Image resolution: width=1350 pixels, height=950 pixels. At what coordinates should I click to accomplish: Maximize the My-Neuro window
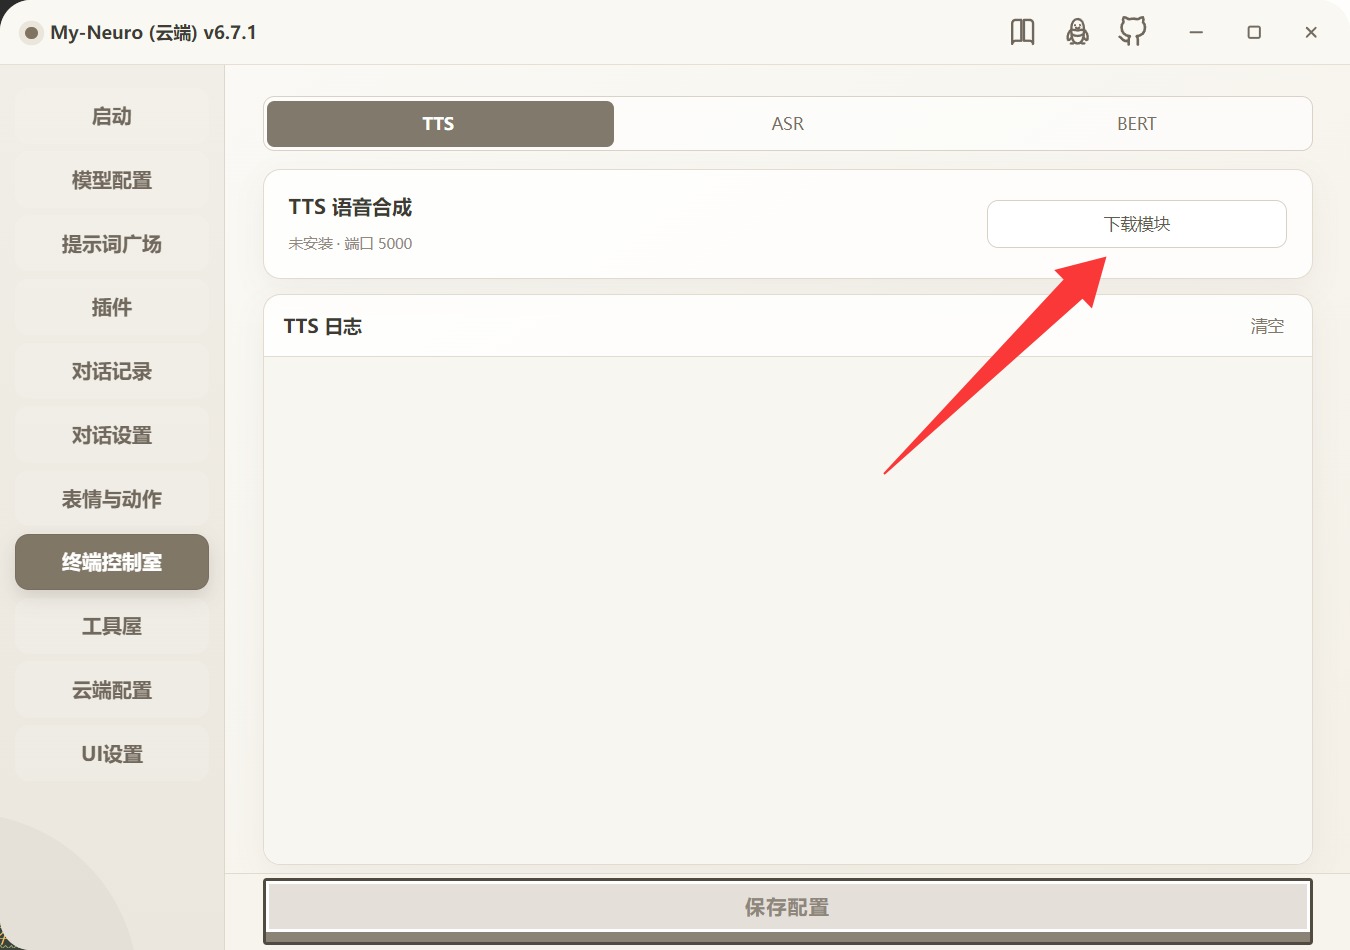(x=1254, y=33)
